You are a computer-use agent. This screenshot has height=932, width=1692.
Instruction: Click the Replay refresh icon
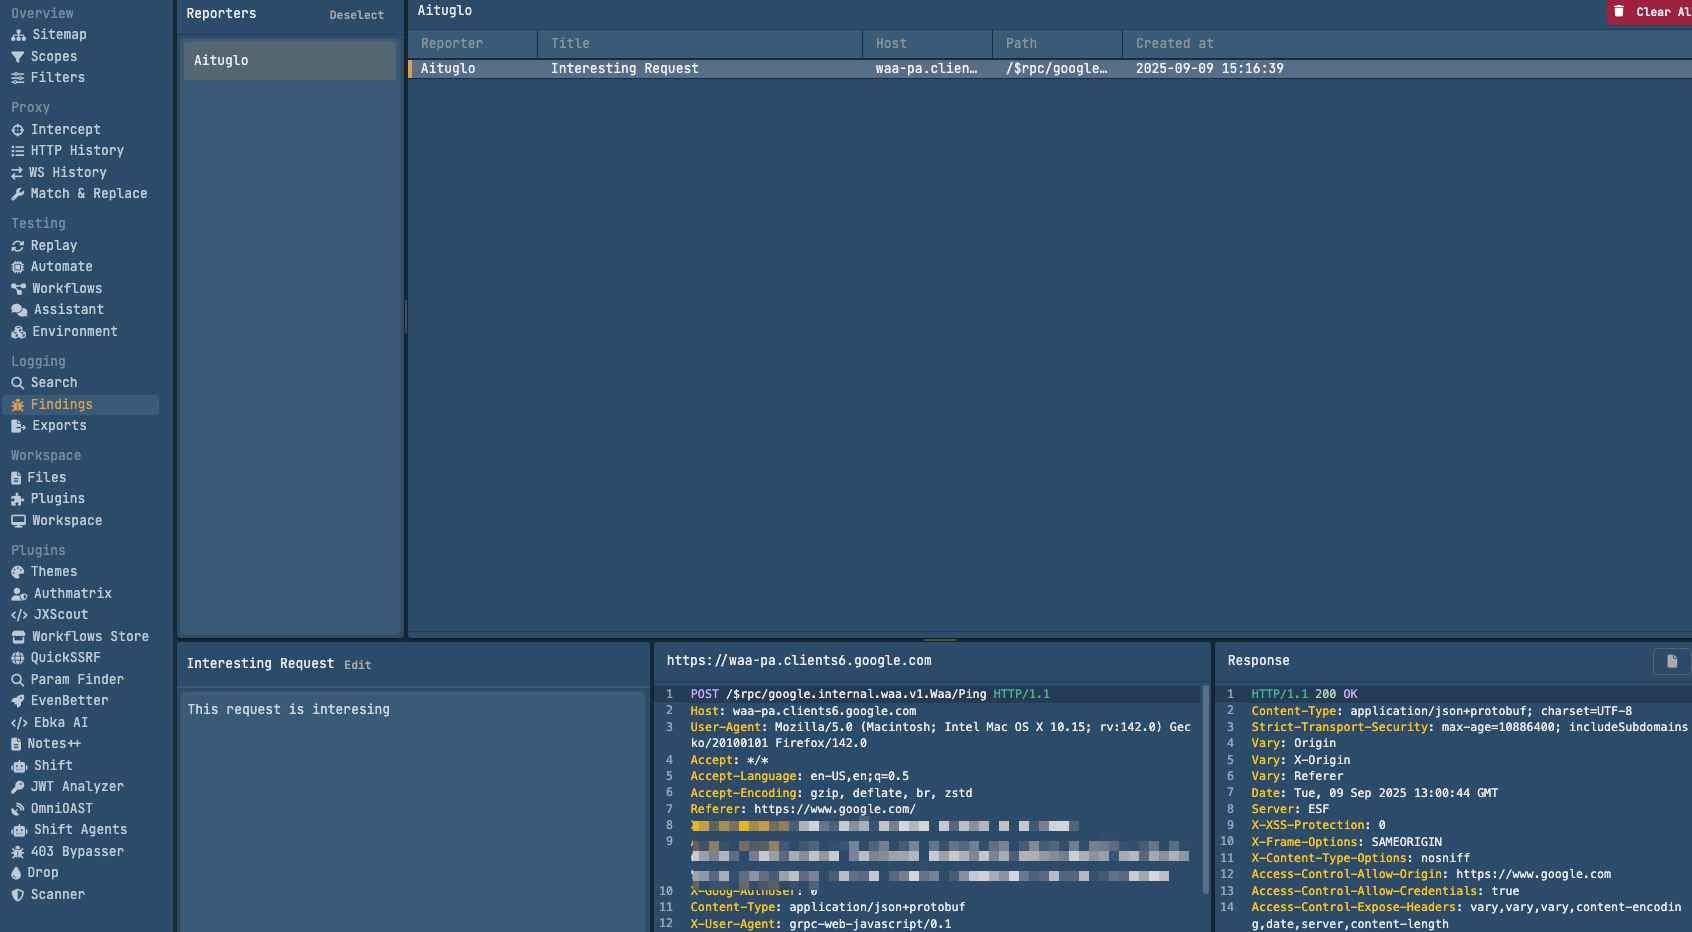tap(17, 246)
